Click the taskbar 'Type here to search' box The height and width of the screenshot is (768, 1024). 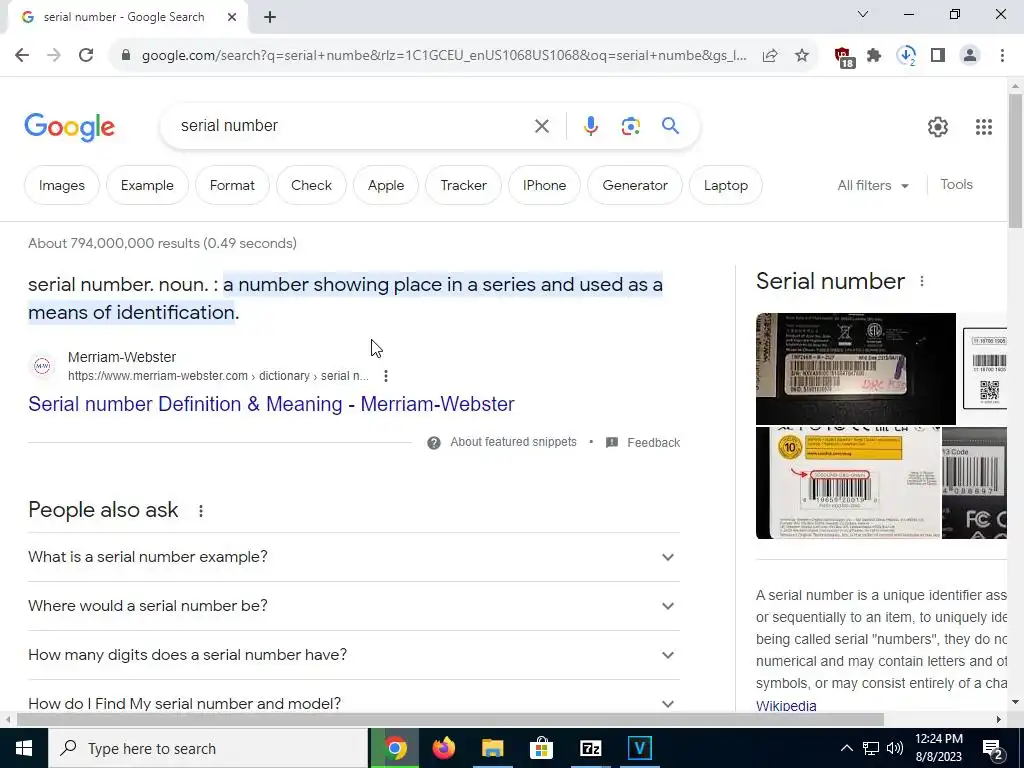[208, 748]
